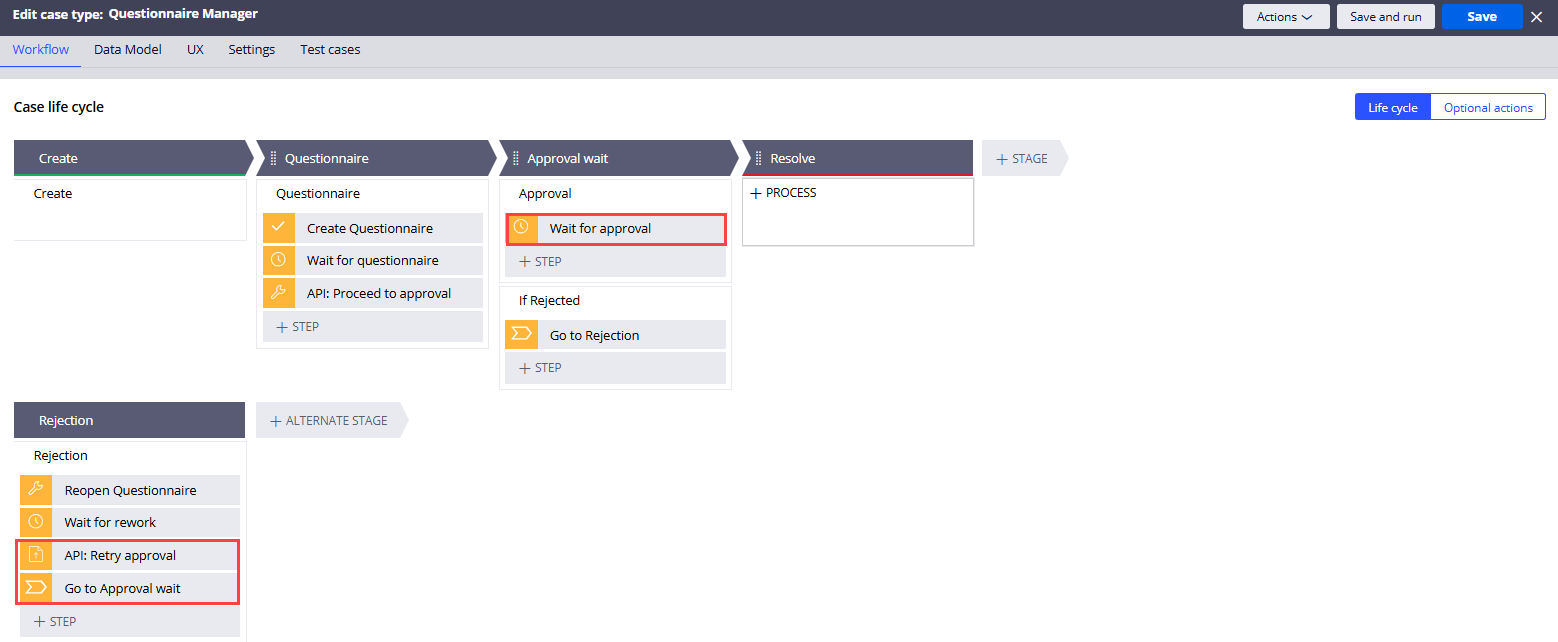Click the clock icon beside Wait for questionnaire

click(x=278, y=260)
